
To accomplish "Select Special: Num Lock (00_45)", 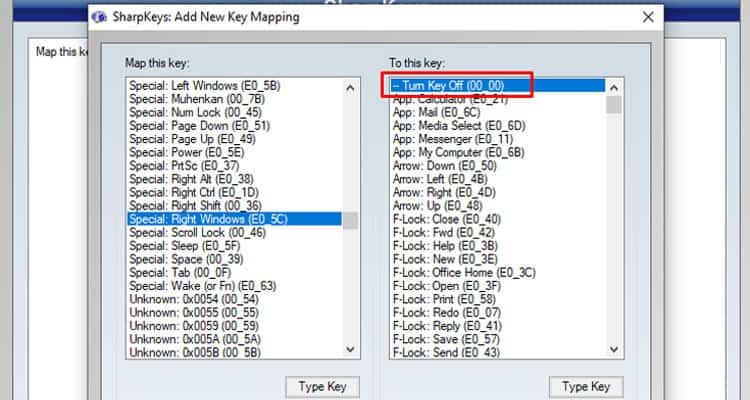I will [195, 112].
